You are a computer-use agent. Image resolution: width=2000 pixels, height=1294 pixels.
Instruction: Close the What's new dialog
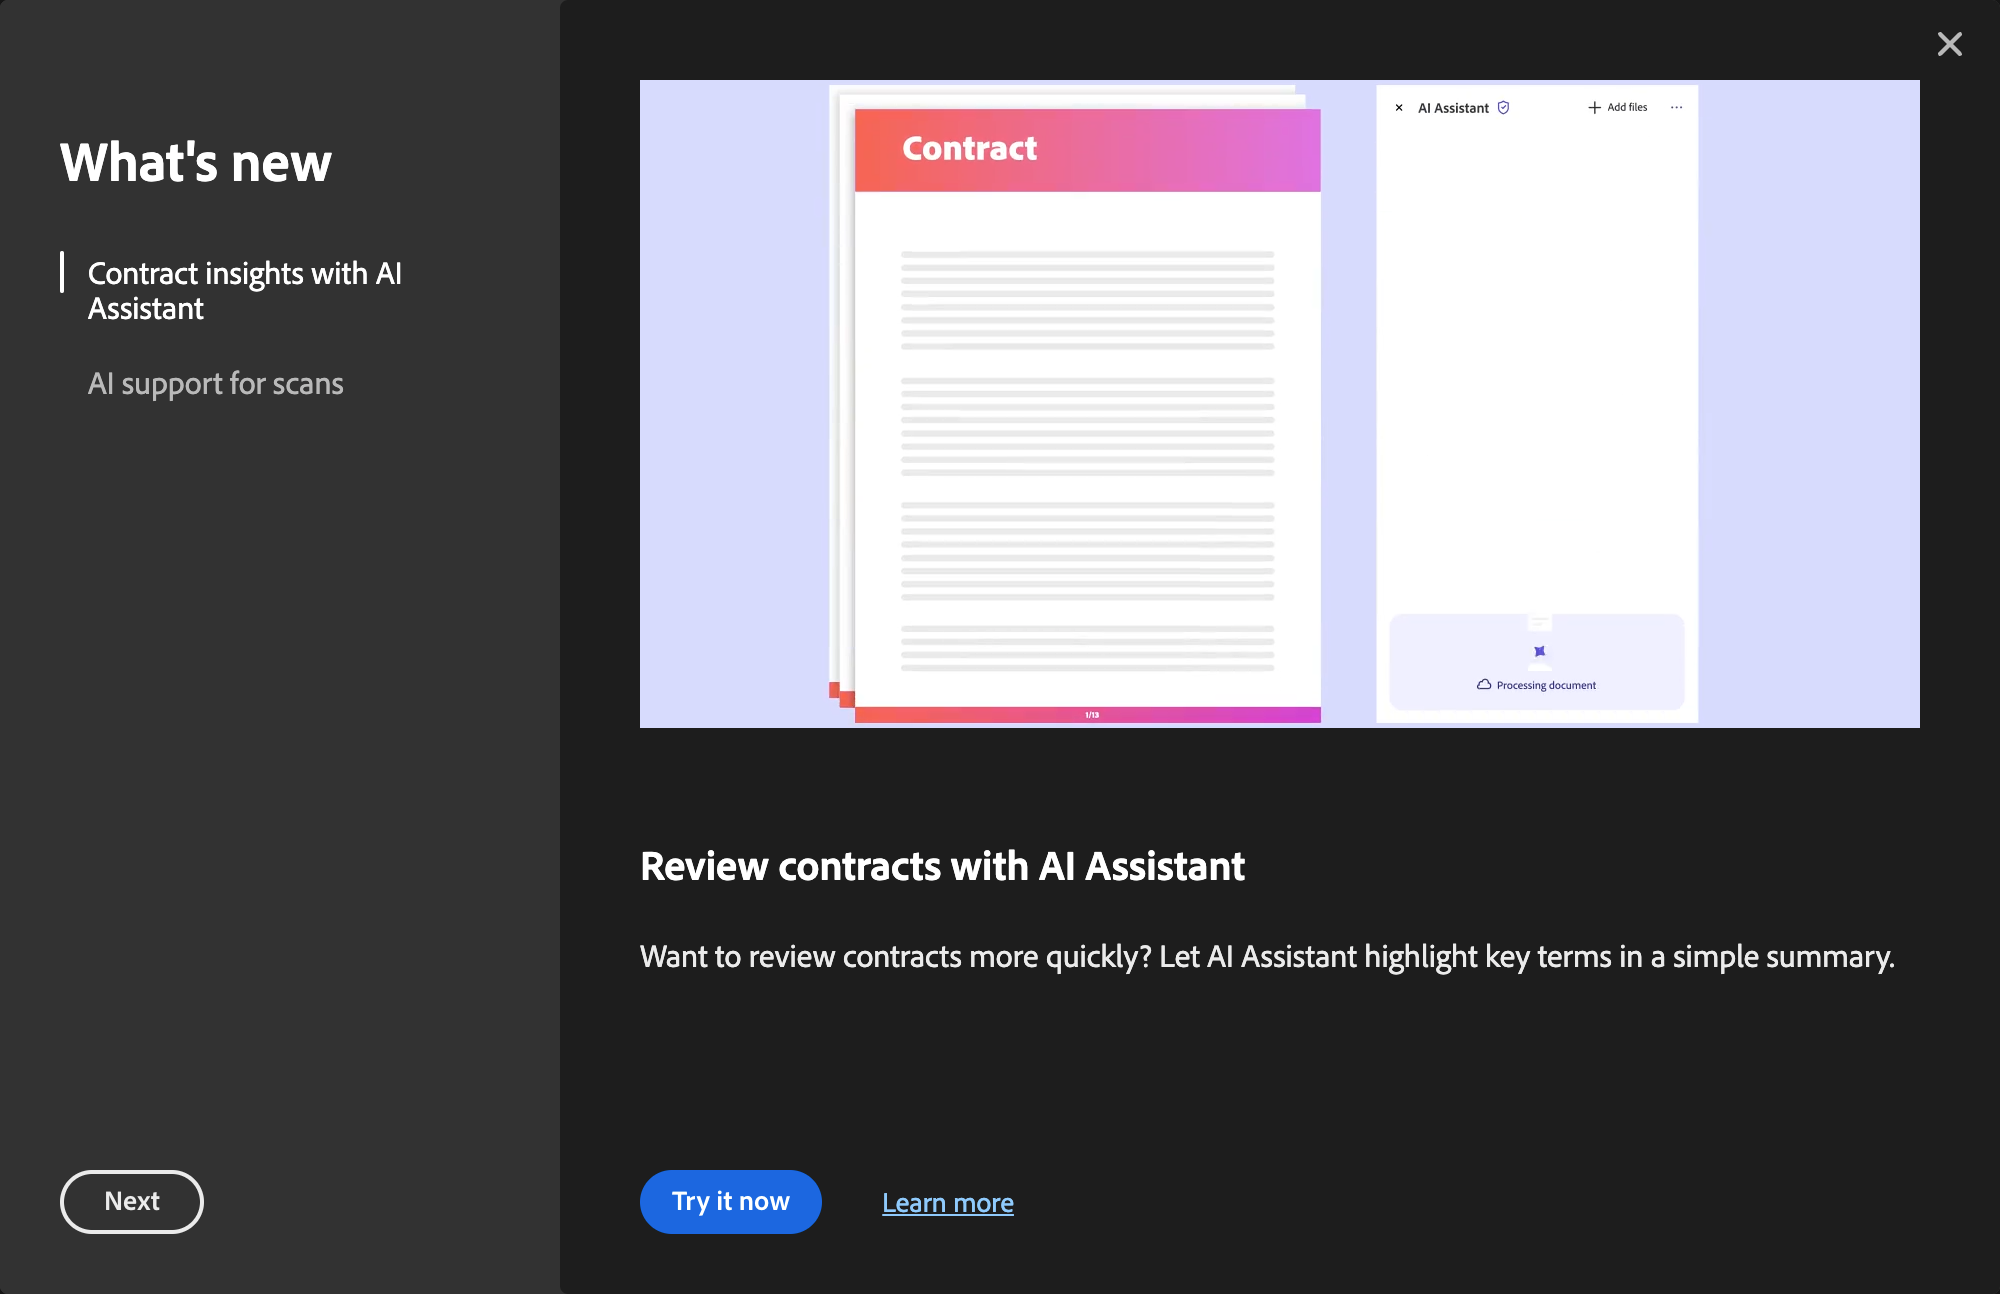1949,44
